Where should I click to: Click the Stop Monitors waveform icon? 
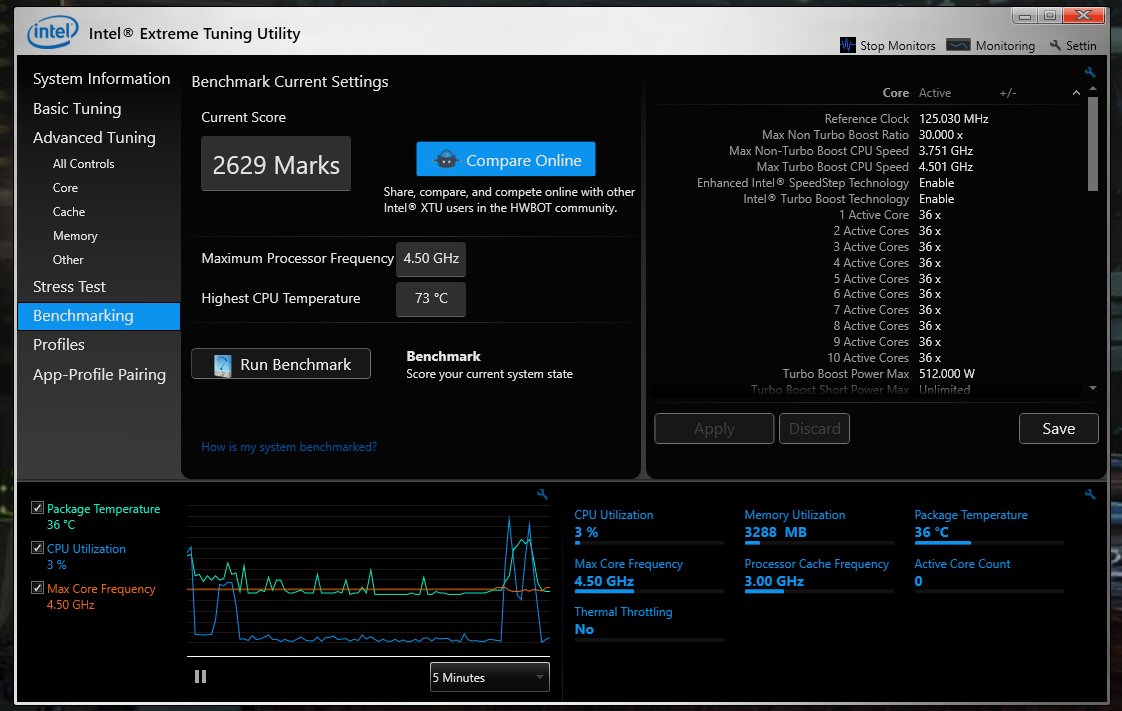pos(847,45)
